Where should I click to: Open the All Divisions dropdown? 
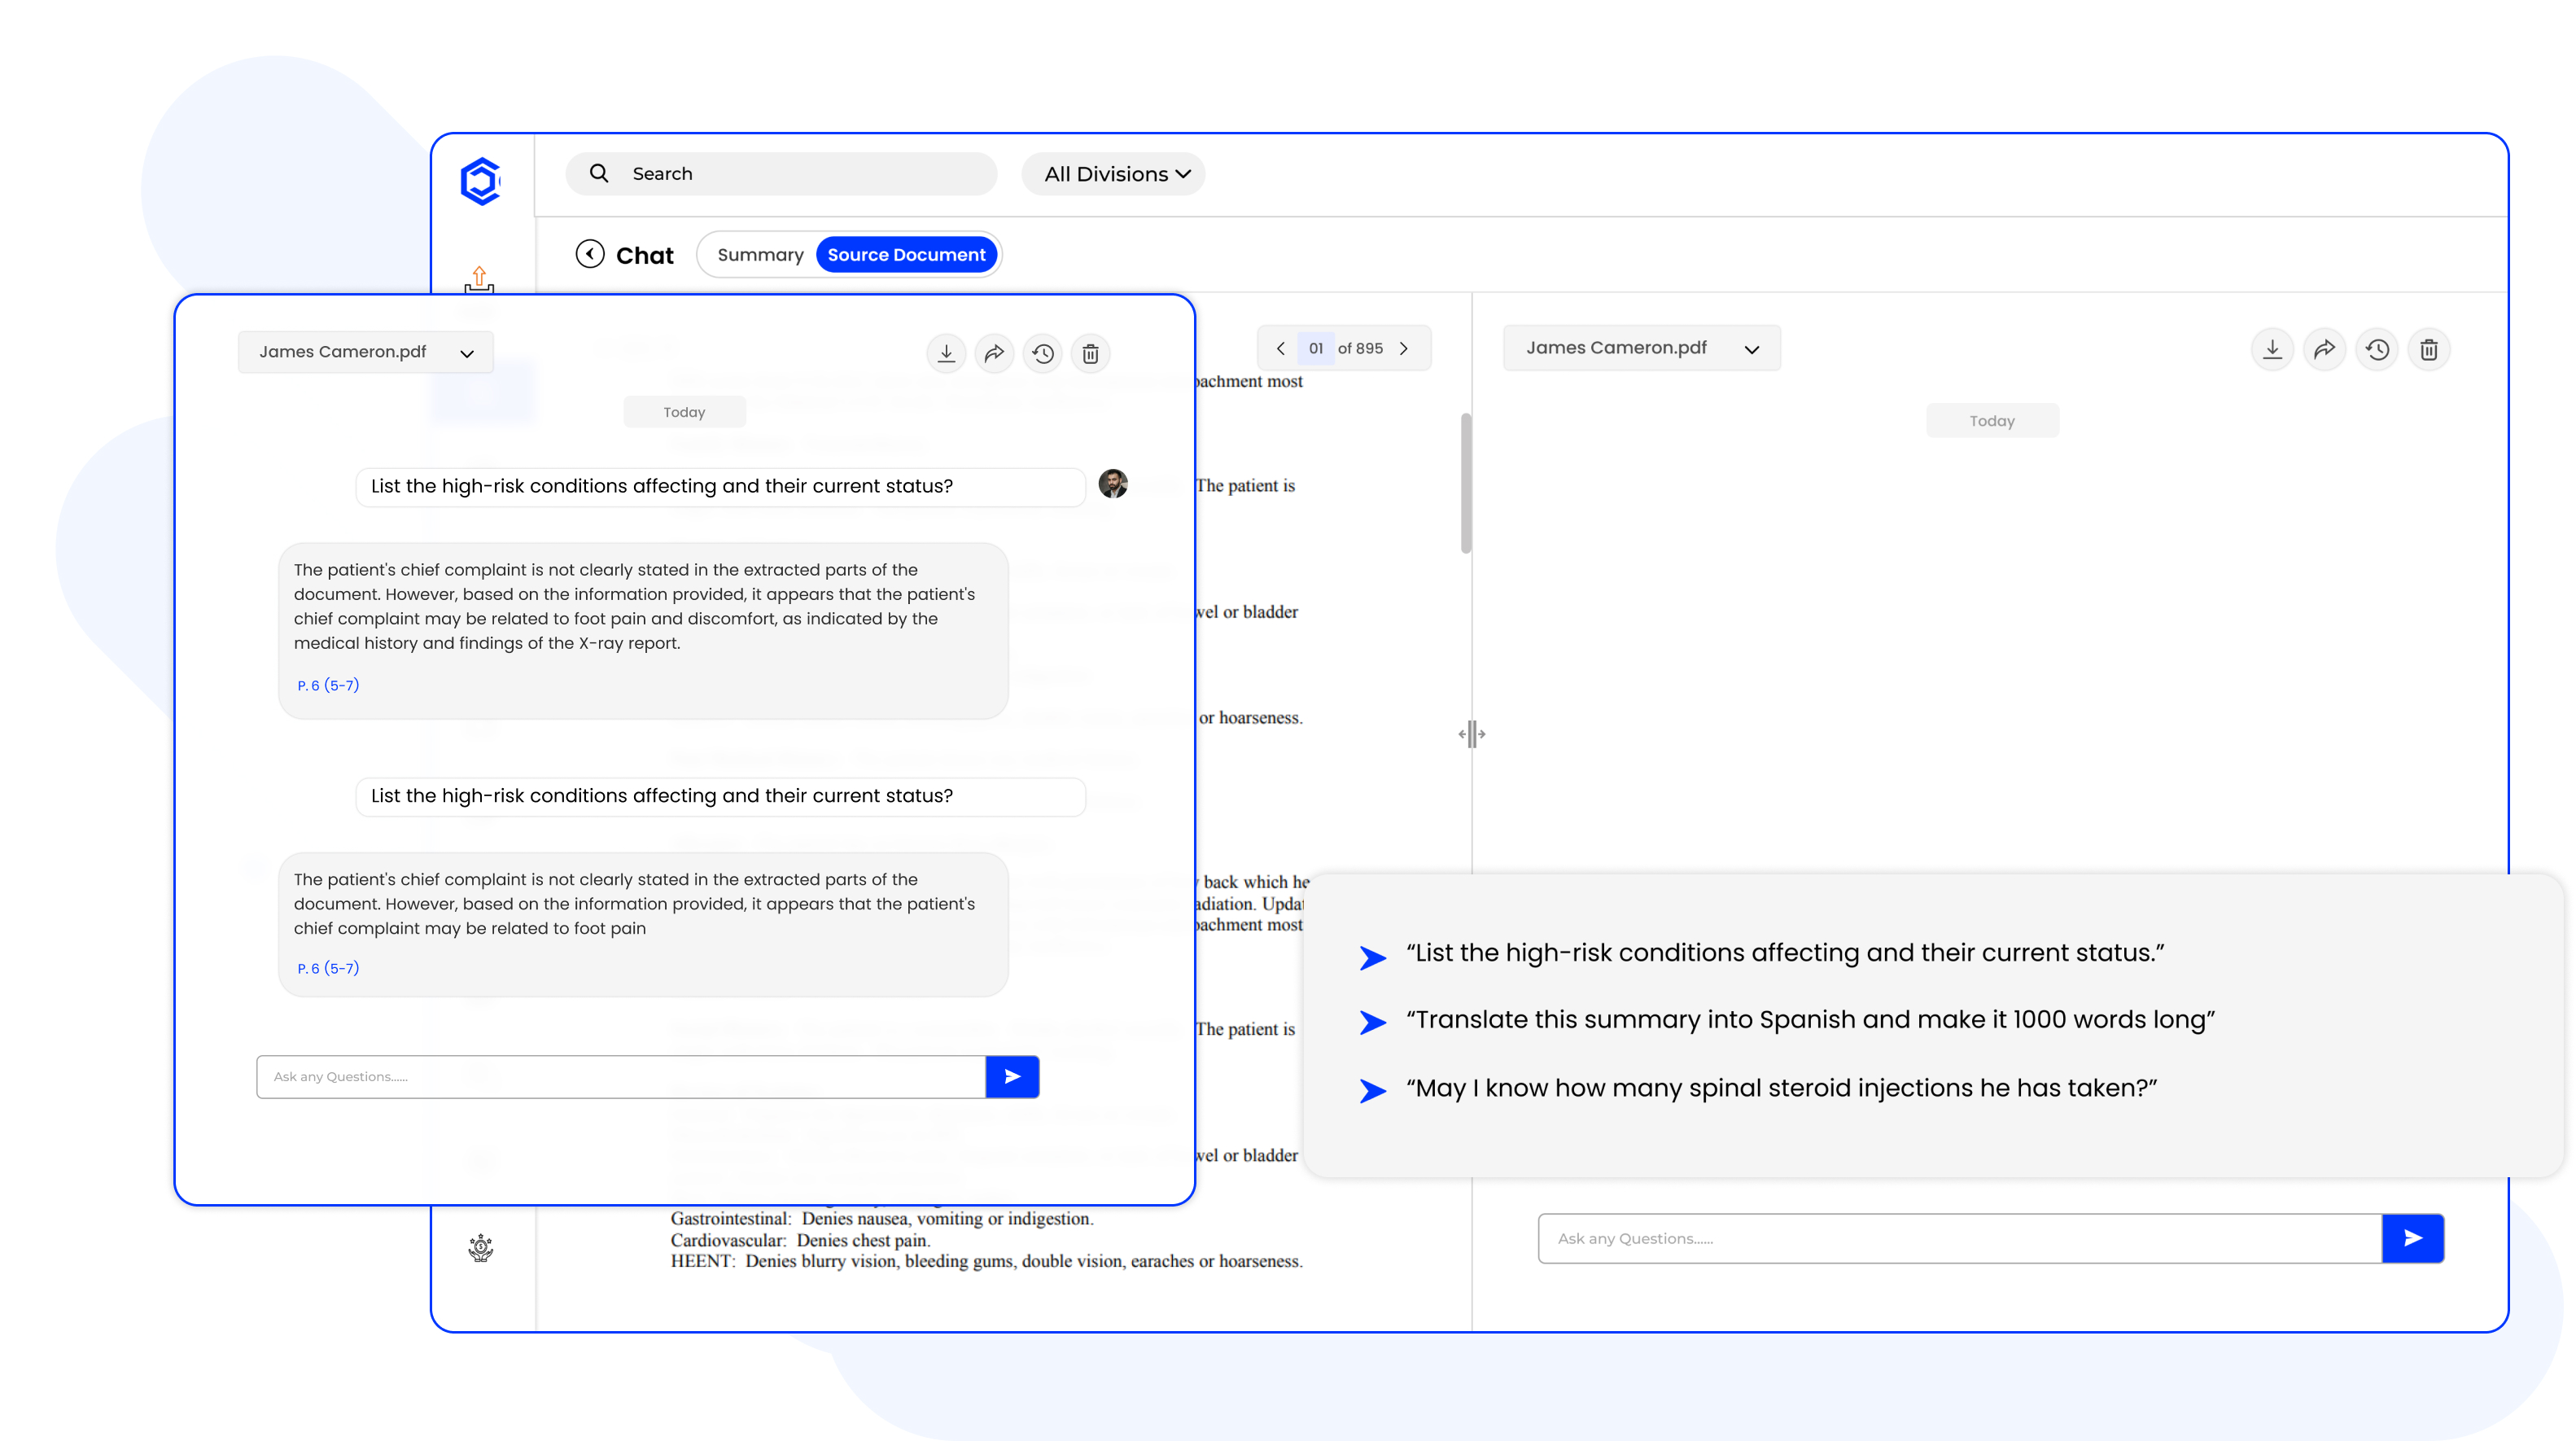[x=1114, y=174]
